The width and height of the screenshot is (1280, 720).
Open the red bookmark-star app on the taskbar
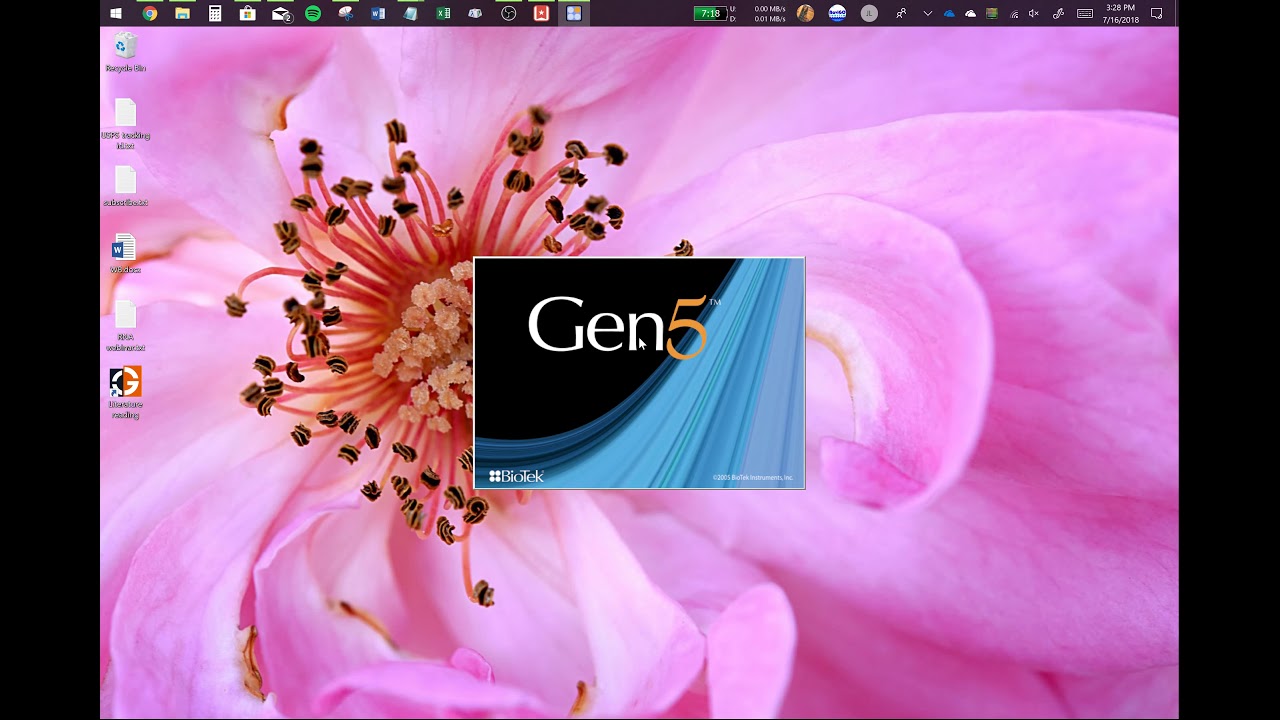point(541,13)
